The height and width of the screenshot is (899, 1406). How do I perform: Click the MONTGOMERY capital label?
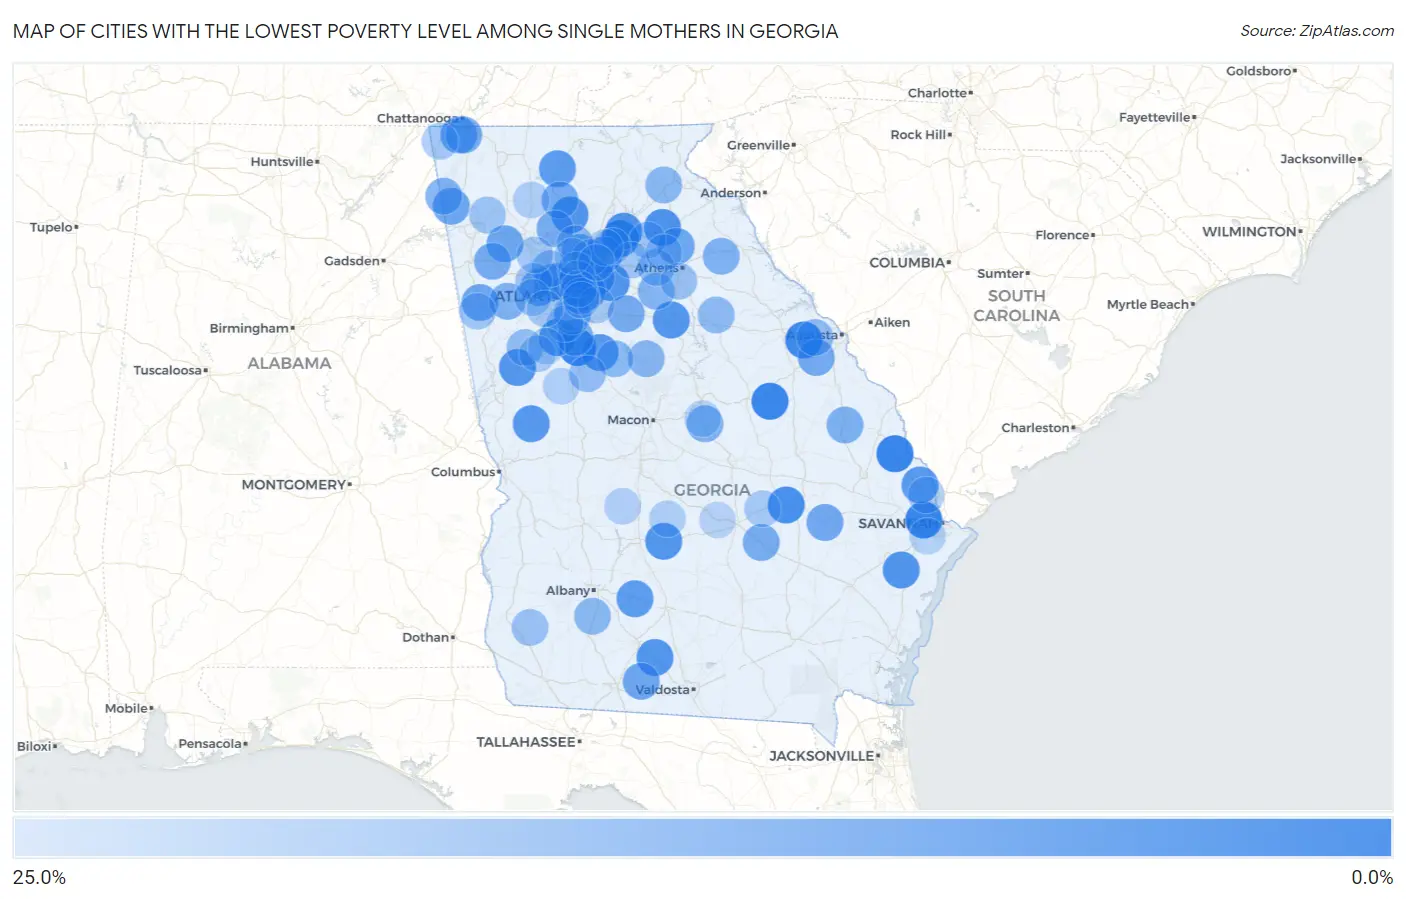(295, 485)
